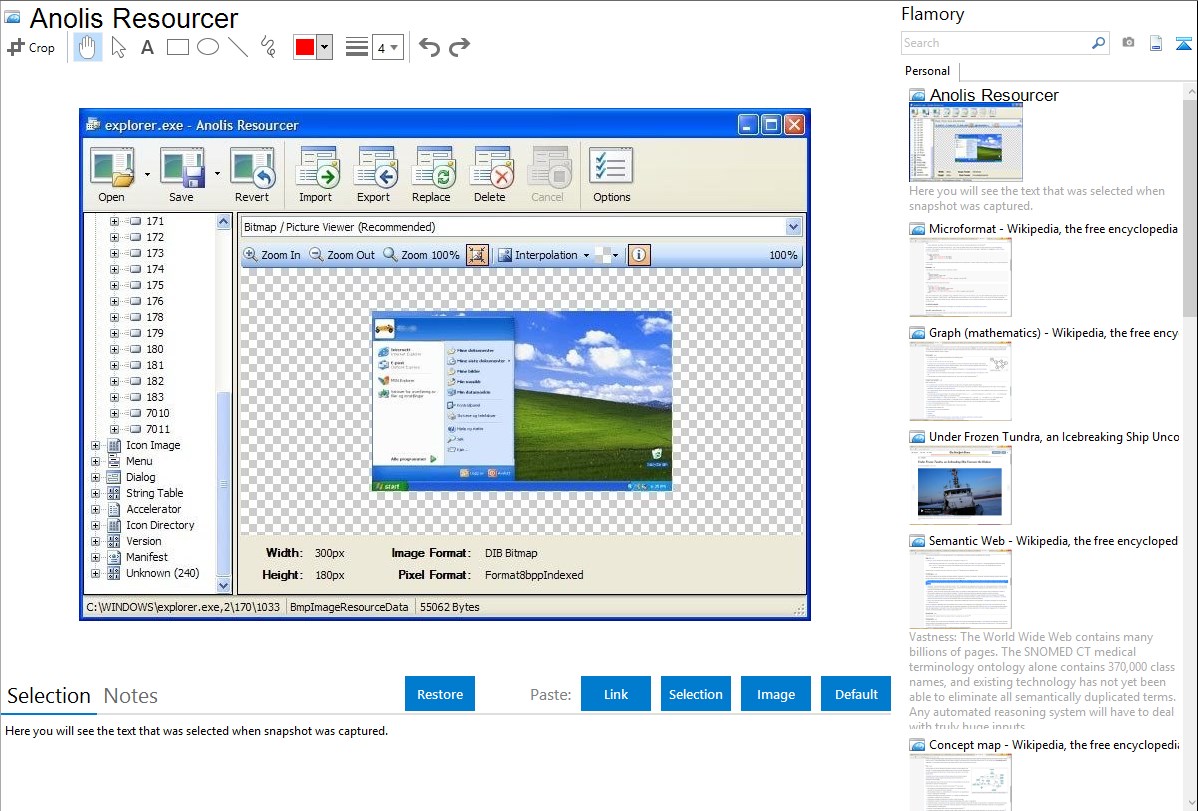Image resolution: width=1198 pixels, height=811 pixels.
Task: Click the Windows XP bitmap preview image
Action: [522, 401]
